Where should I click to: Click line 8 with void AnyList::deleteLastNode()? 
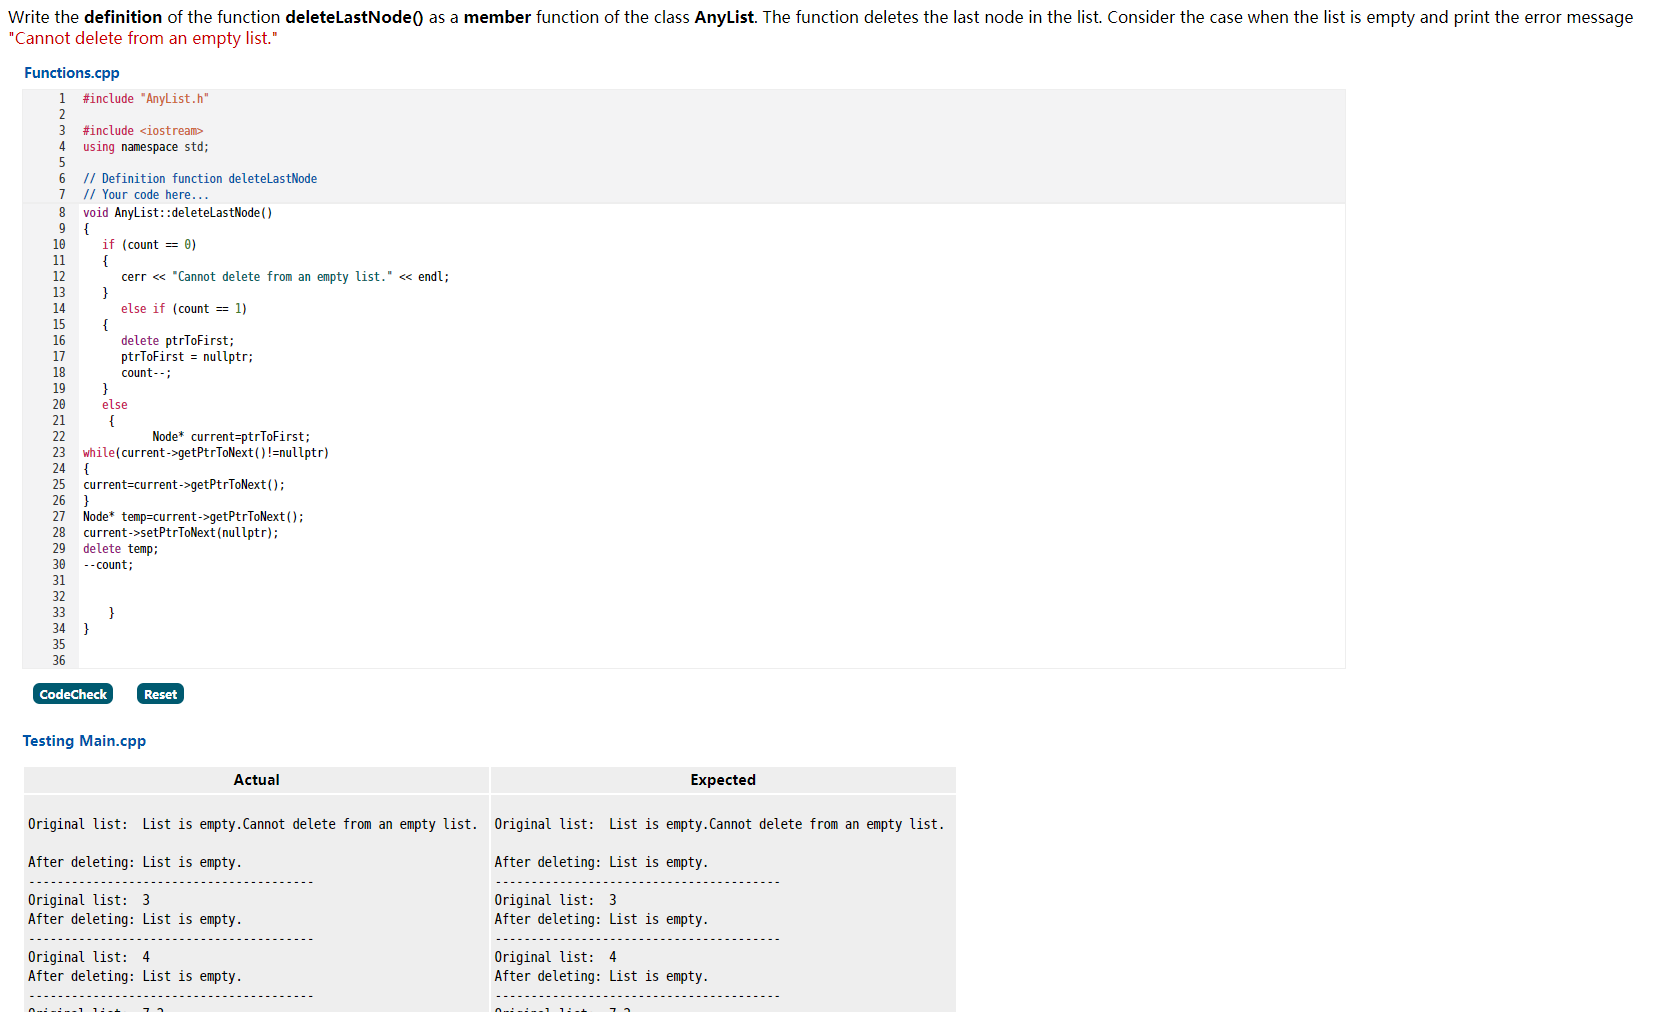[x=177, y=212]
